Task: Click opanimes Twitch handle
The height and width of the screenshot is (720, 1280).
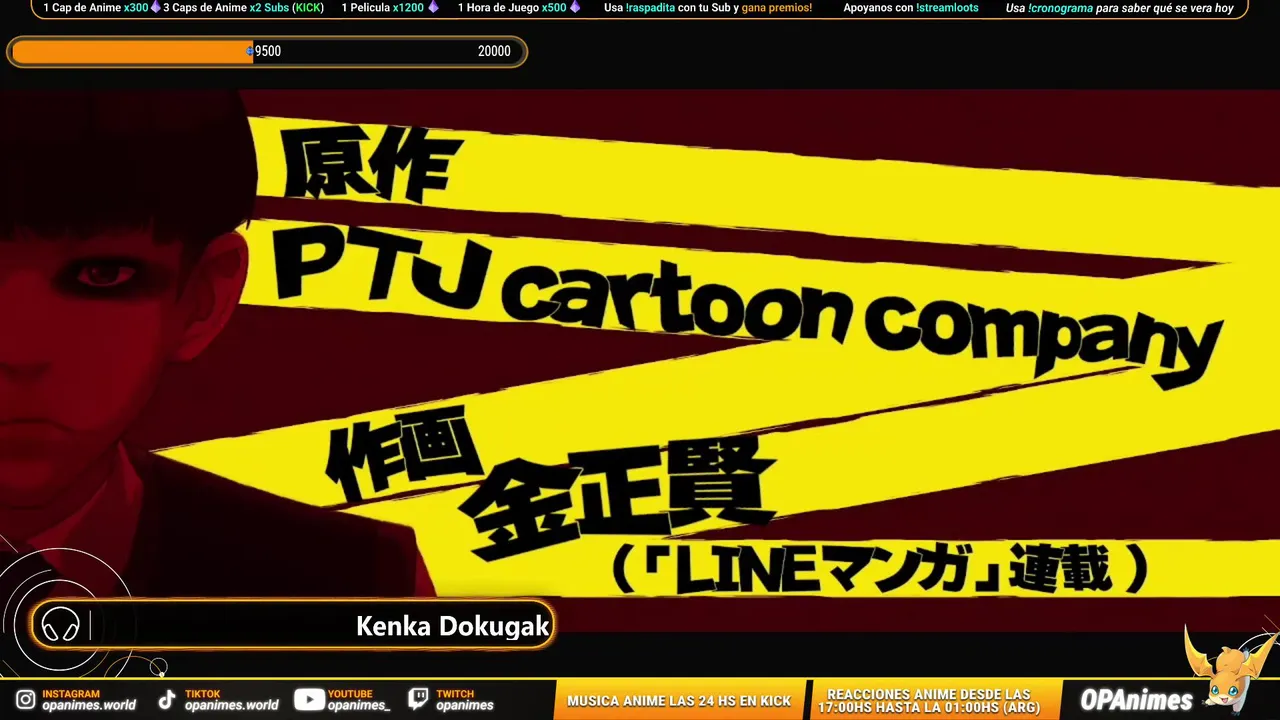Action: [465, 705]
